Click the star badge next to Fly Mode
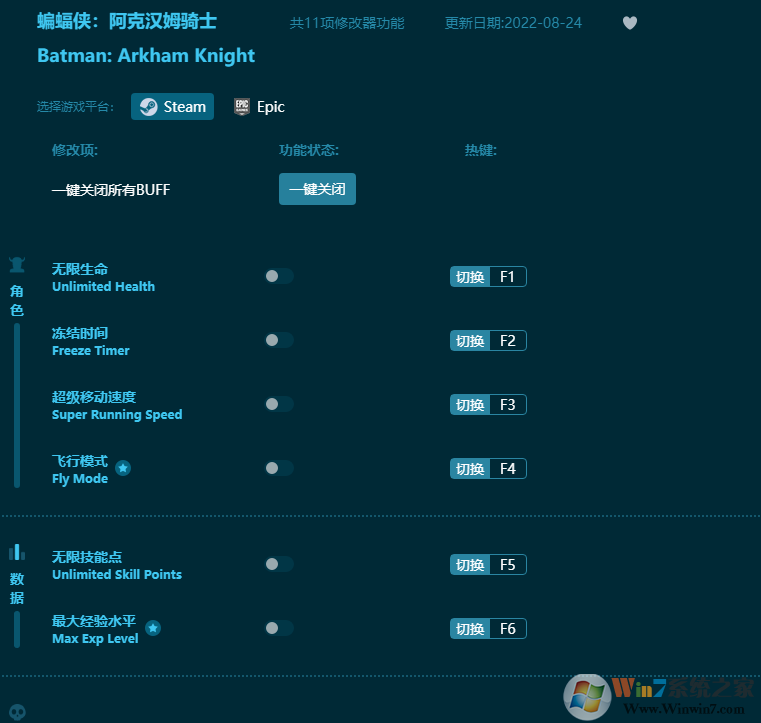Image resolution: width=761 pixels, height=723 pixels. point(123,468)
